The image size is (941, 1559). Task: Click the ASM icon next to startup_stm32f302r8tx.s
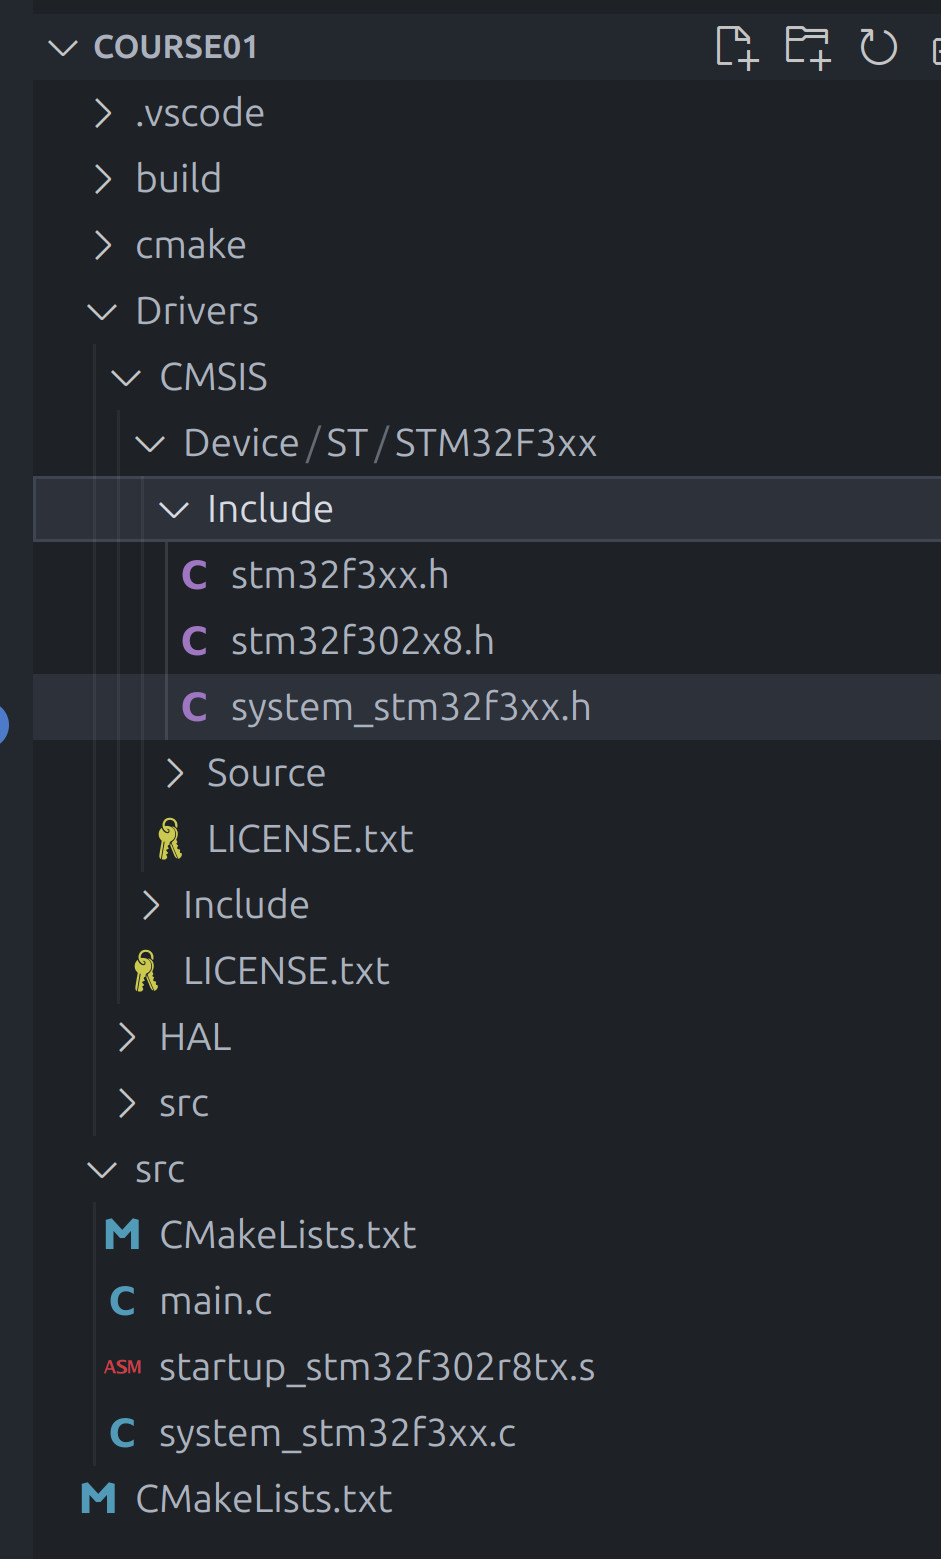[123, 1367]
